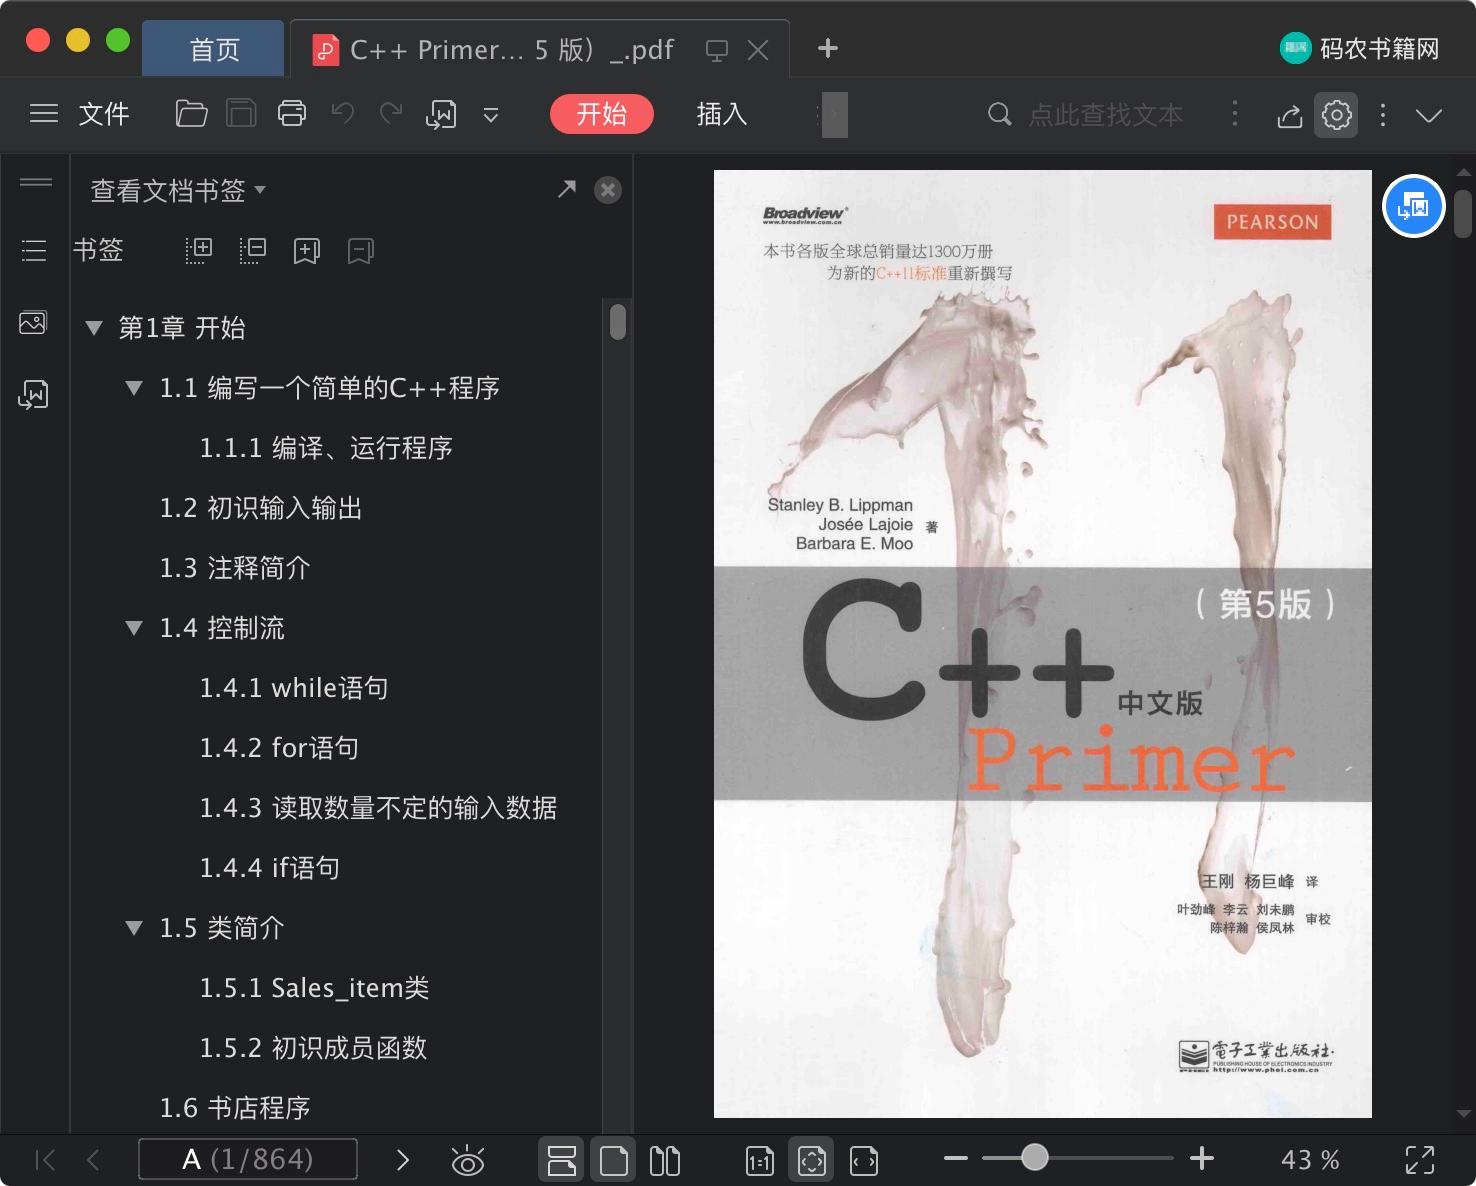Add a new tab with plus button
This screenshot has width=1476, height=1186.
click(827, 48)
